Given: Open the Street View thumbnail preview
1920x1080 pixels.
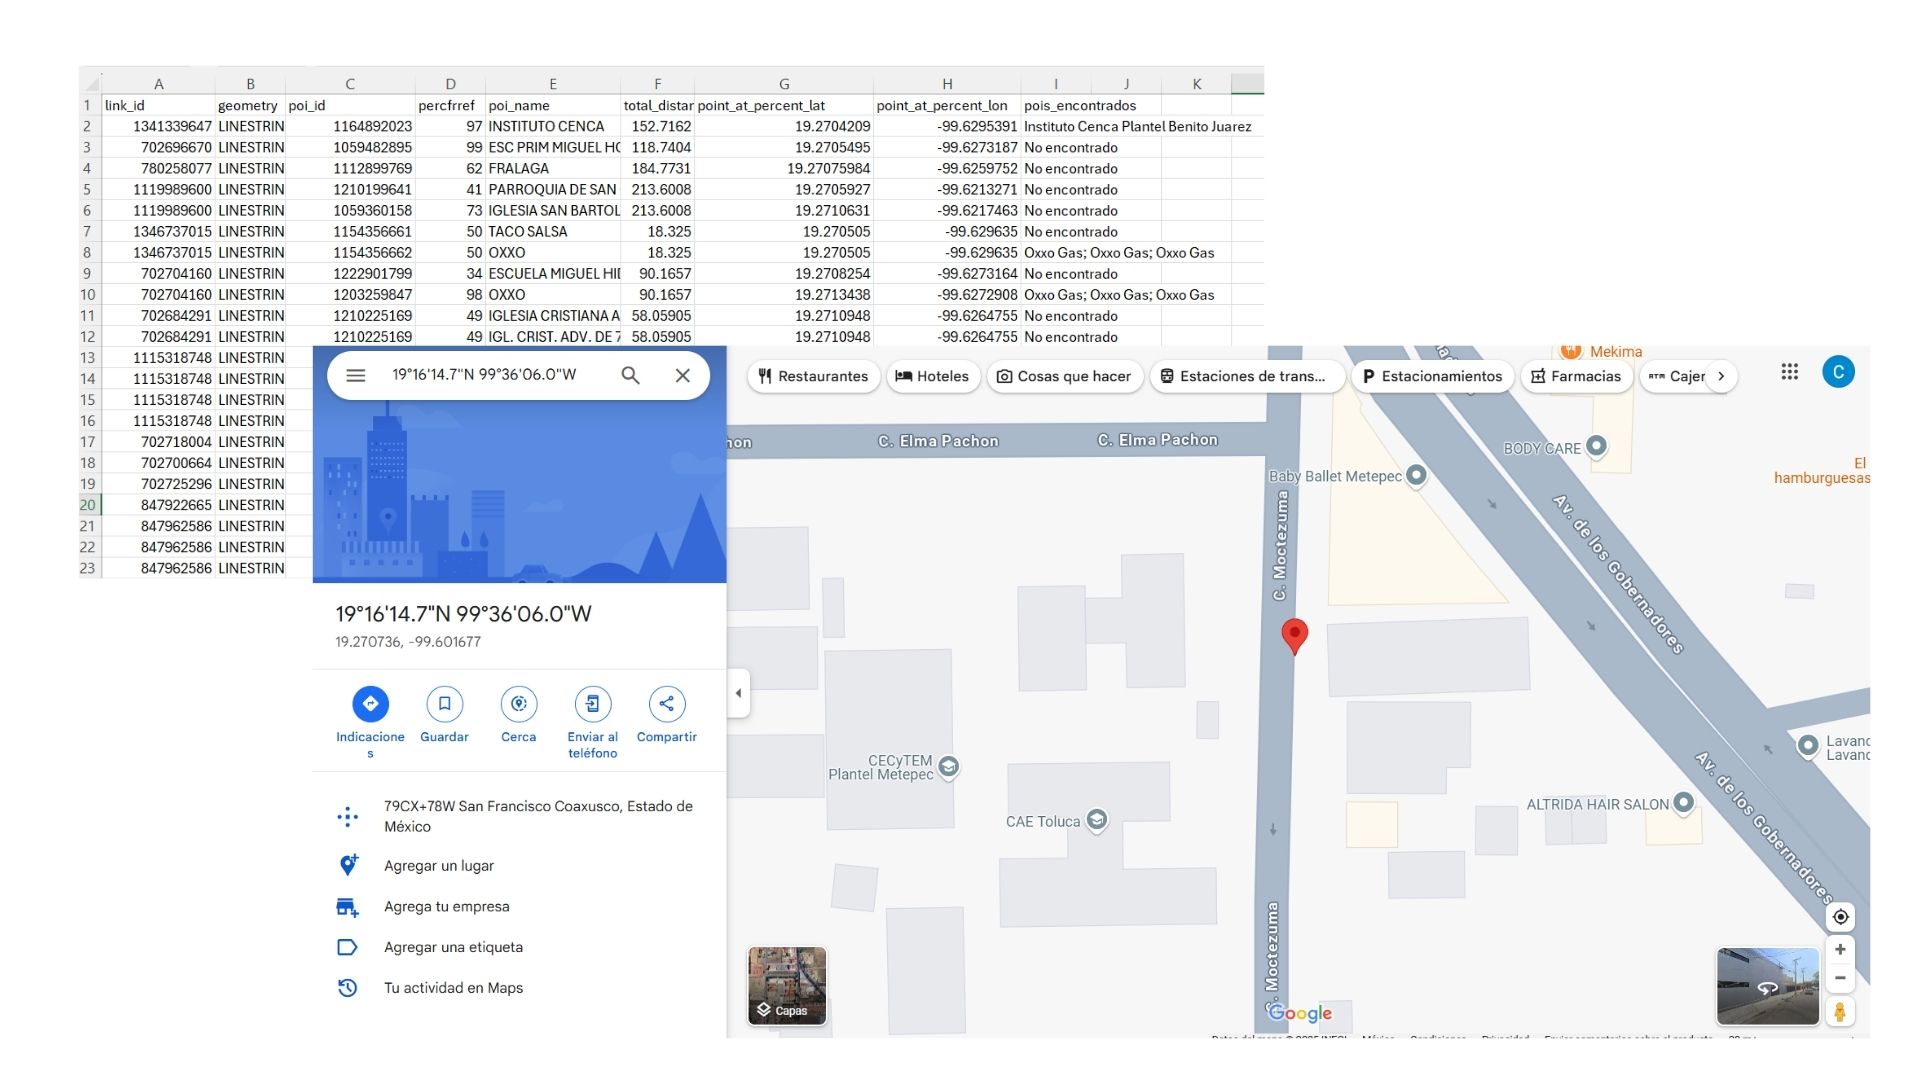Looking at the screenshot, I should pyautogui.click(x=1767, y=986).
